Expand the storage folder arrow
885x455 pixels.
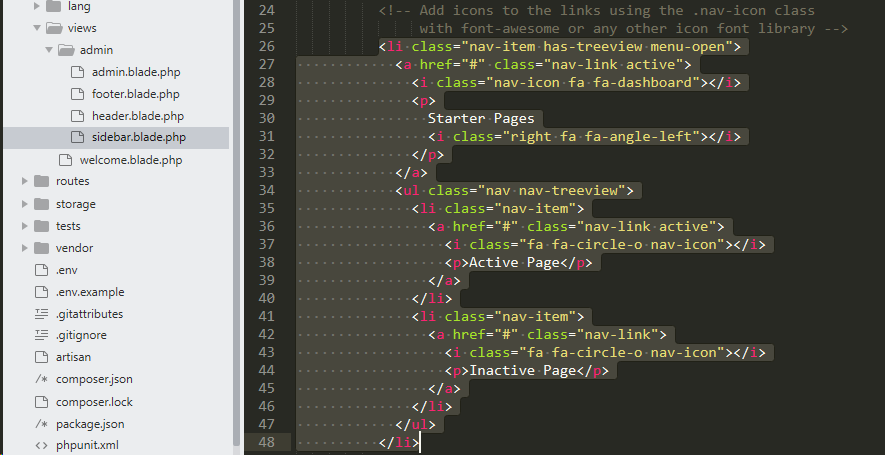(x=24, y=203)
